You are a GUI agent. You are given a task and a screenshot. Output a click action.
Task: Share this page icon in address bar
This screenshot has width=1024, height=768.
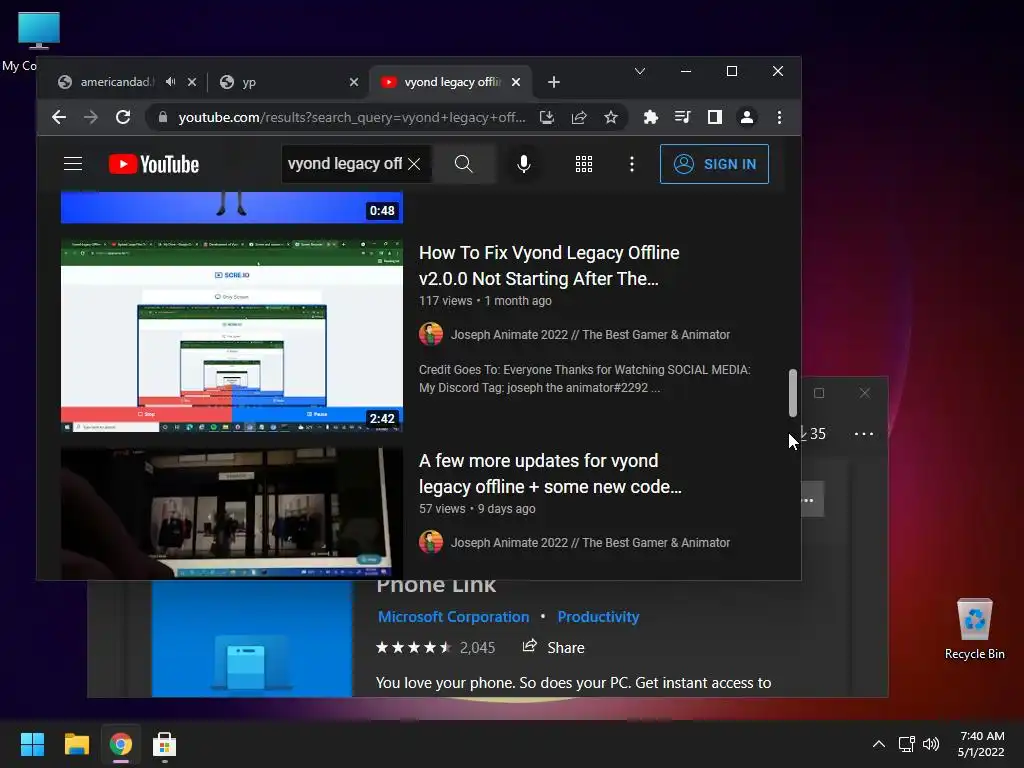[579, 117]
